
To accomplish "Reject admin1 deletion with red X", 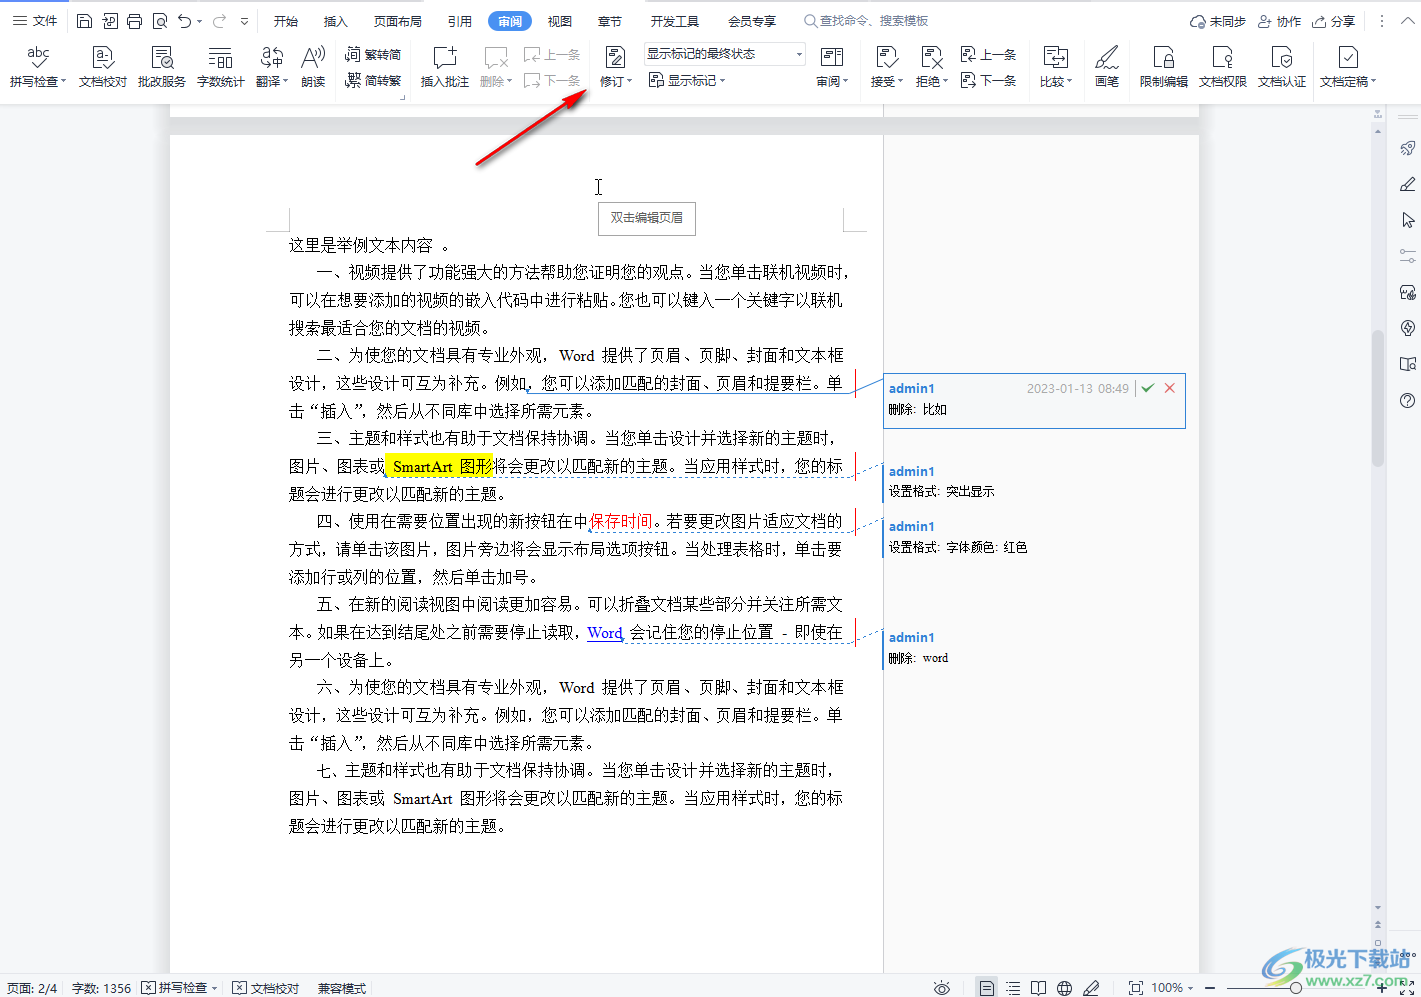I will (x=1169, y=388).
